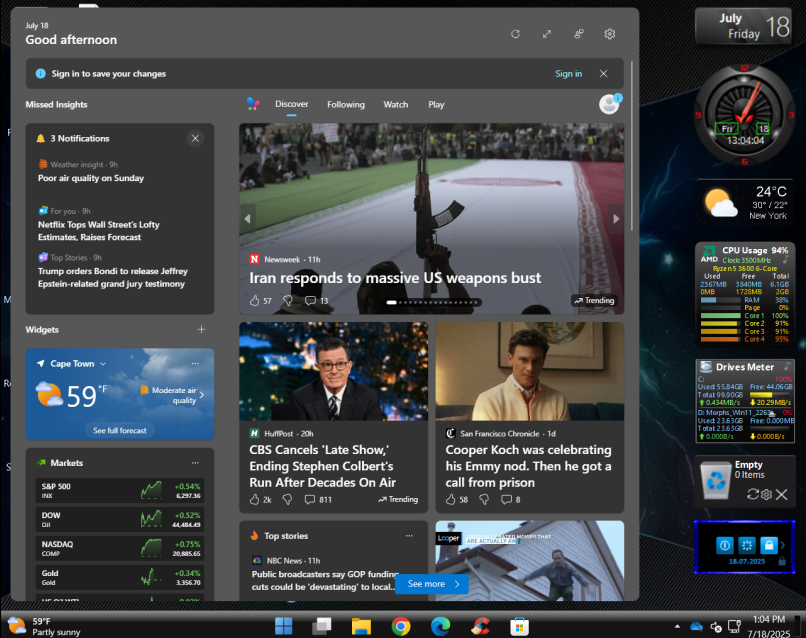
Task: Open 'Iran responds to massive US weapons bust'
Action: click(395, 278)
